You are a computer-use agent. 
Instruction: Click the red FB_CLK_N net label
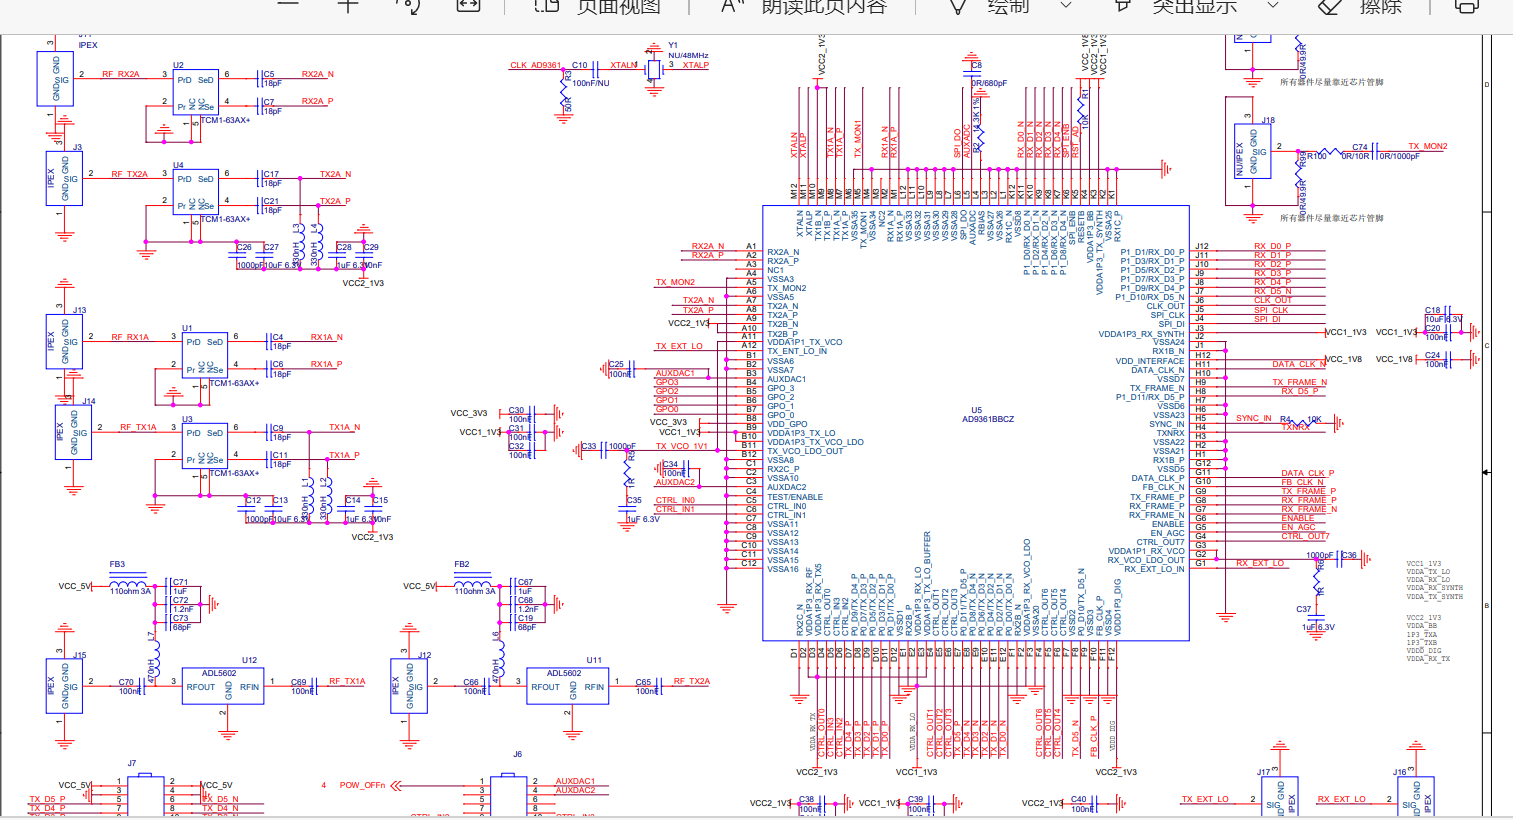[x=1302, y=482]
